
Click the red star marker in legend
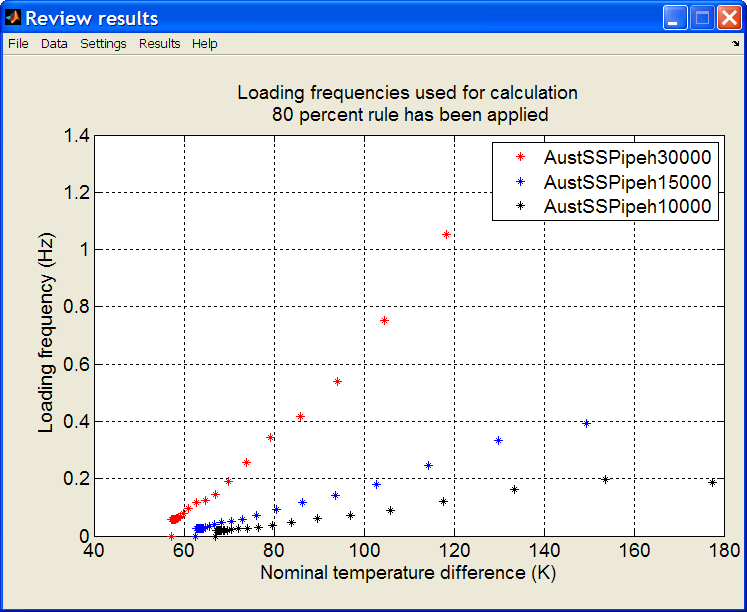point(520,157)
